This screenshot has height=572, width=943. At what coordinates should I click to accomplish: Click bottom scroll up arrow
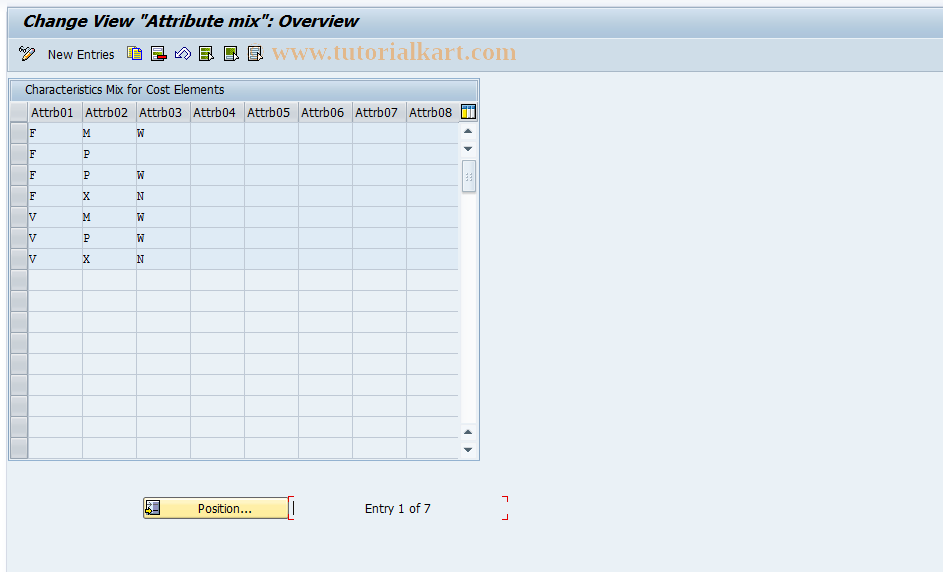coord(468,432)
